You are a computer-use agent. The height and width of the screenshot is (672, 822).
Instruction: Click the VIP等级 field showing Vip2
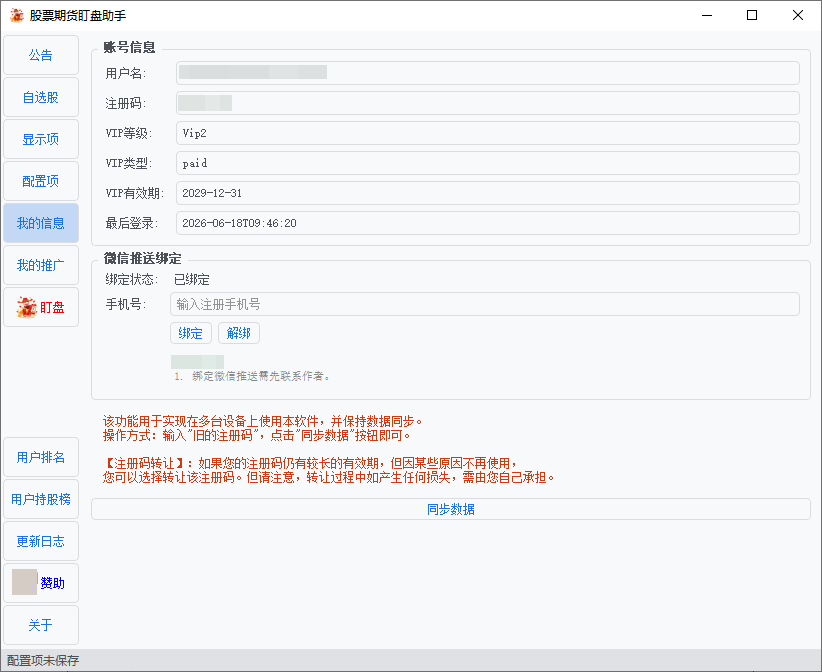click(488, 133)
